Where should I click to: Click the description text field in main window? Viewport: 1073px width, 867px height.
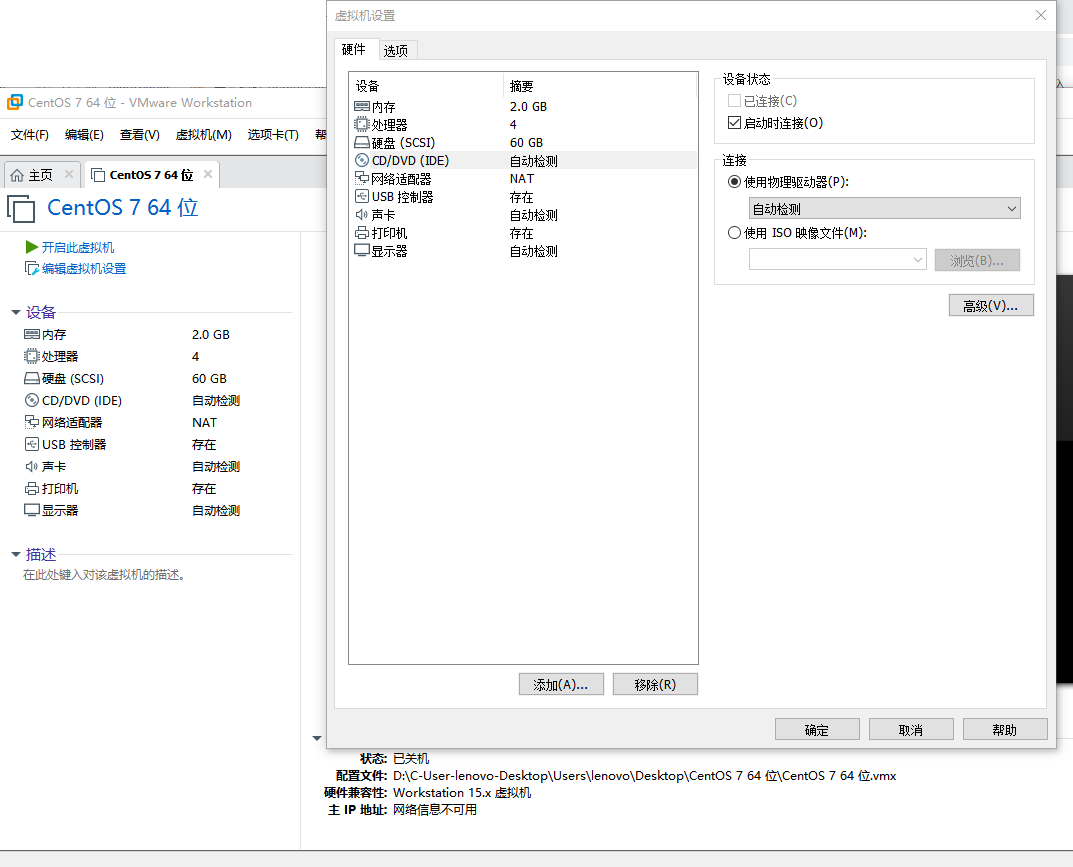104,575
